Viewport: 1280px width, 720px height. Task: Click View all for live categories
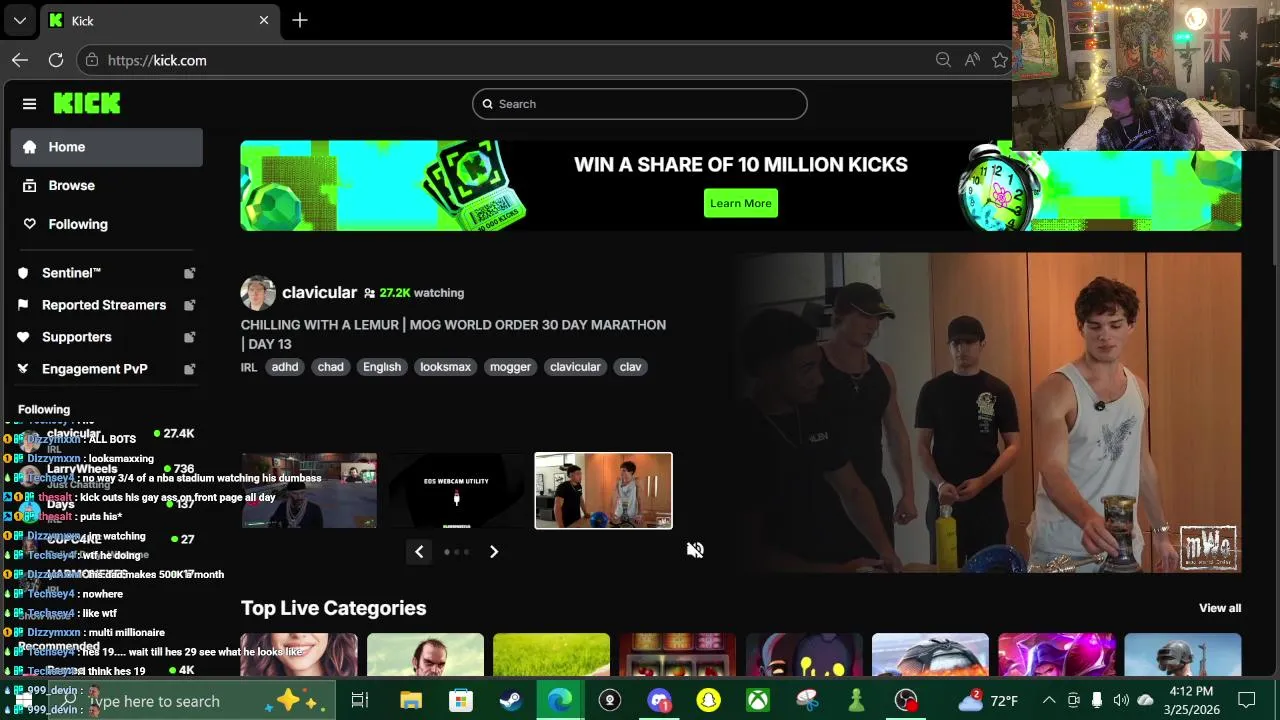[1220, 608]
